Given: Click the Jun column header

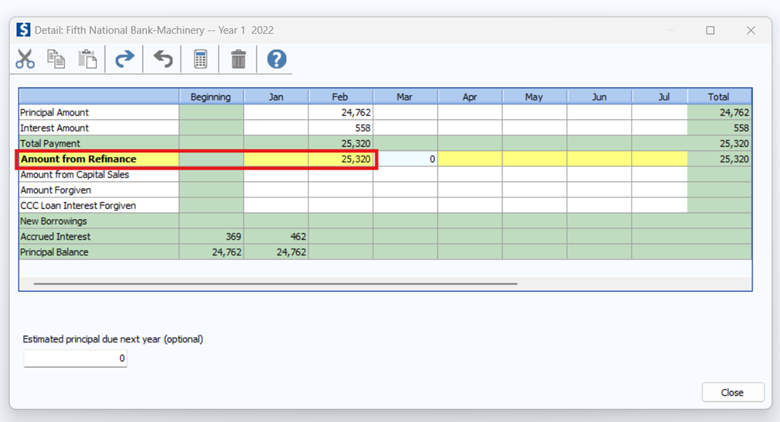Looking at the screenshot, I should [599, 97].
